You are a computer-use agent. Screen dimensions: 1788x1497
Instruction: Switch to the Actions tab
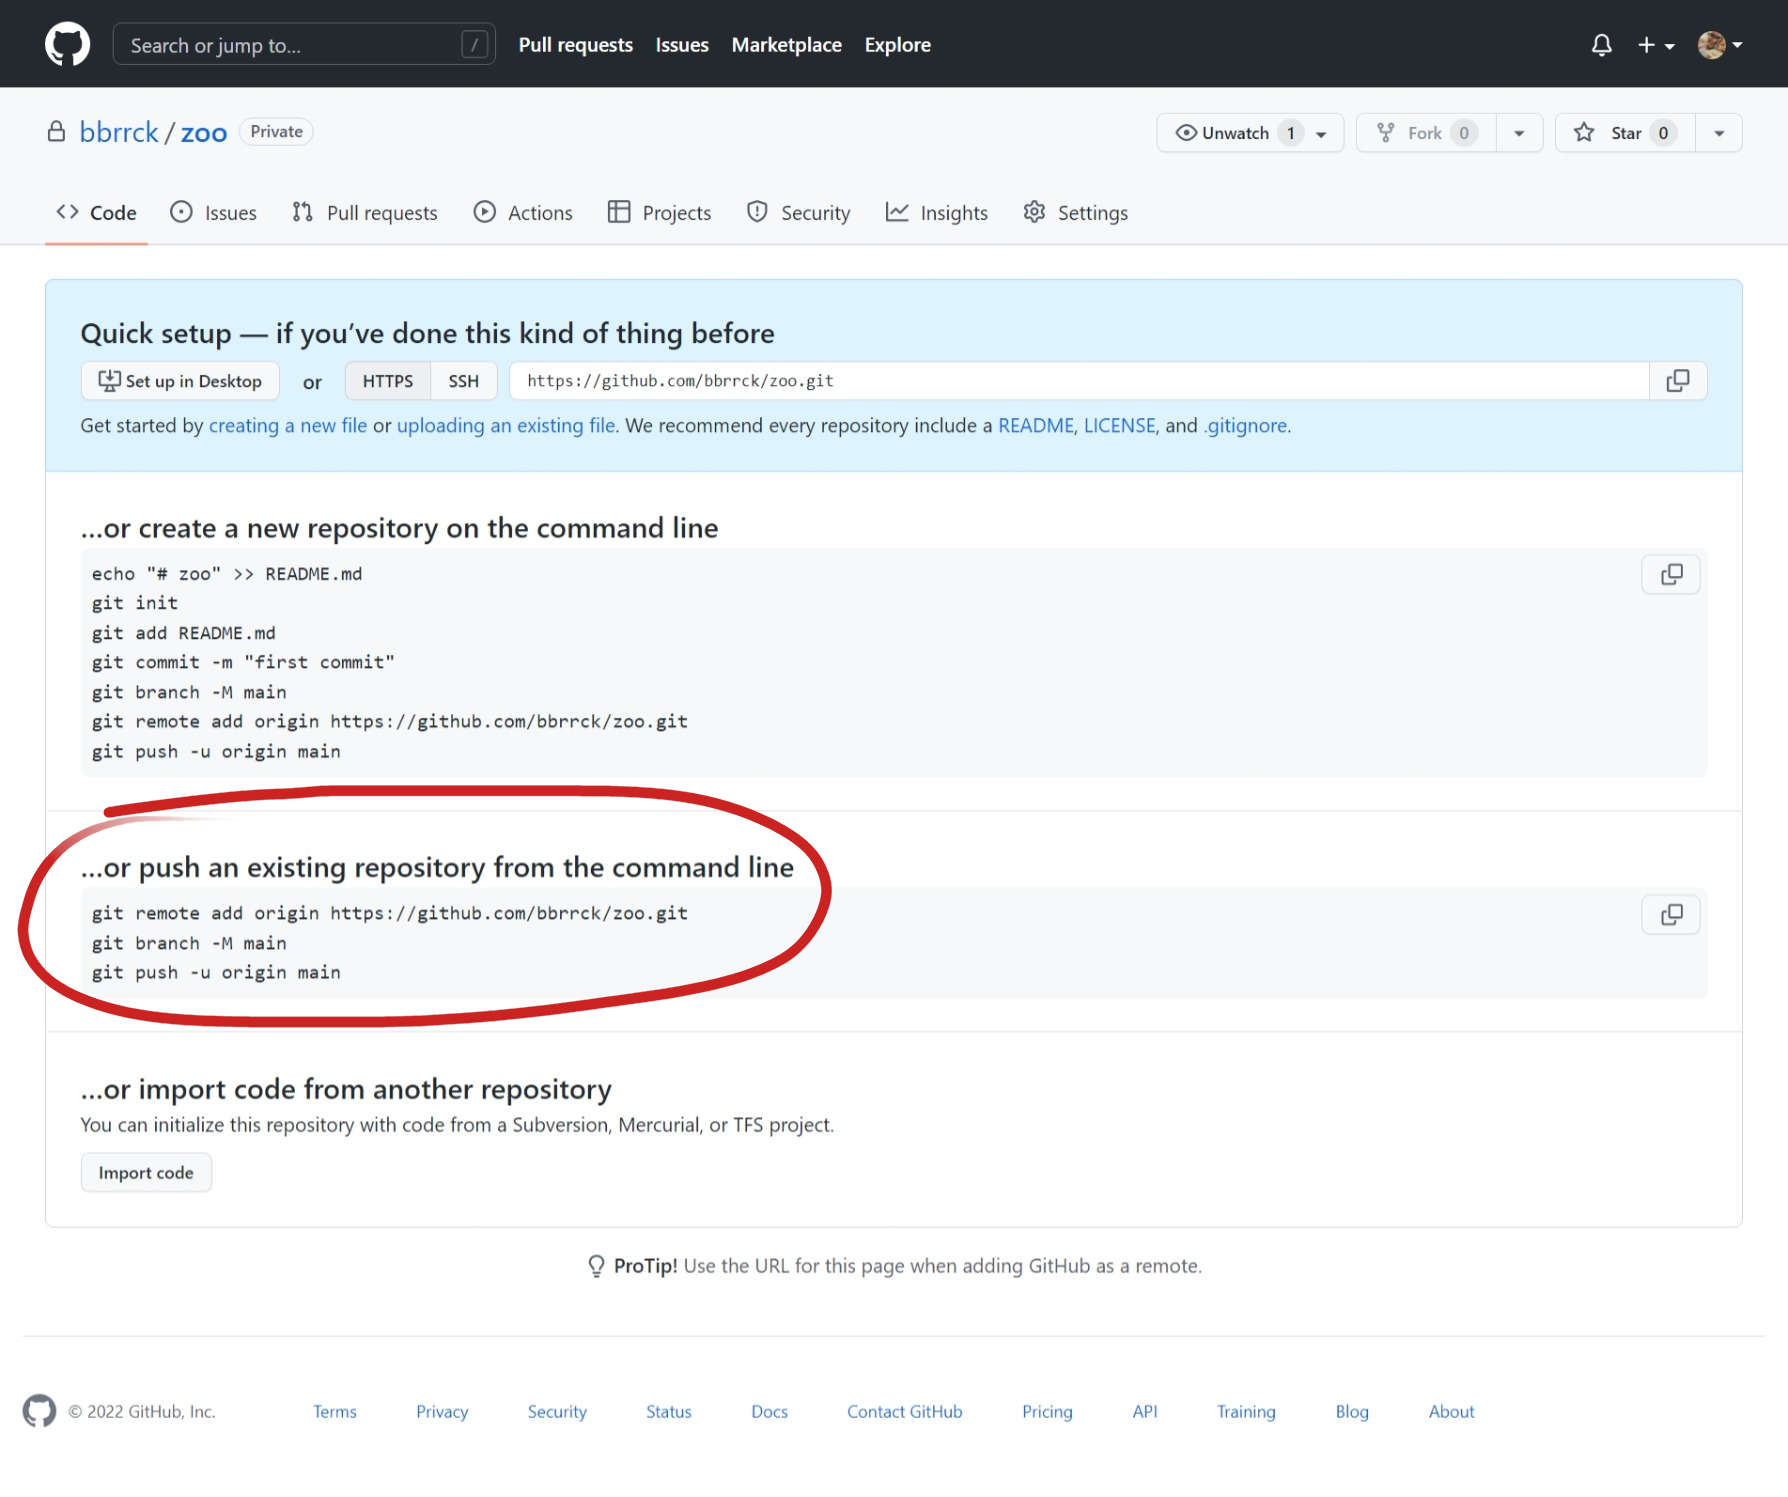(x=523, y=213)
